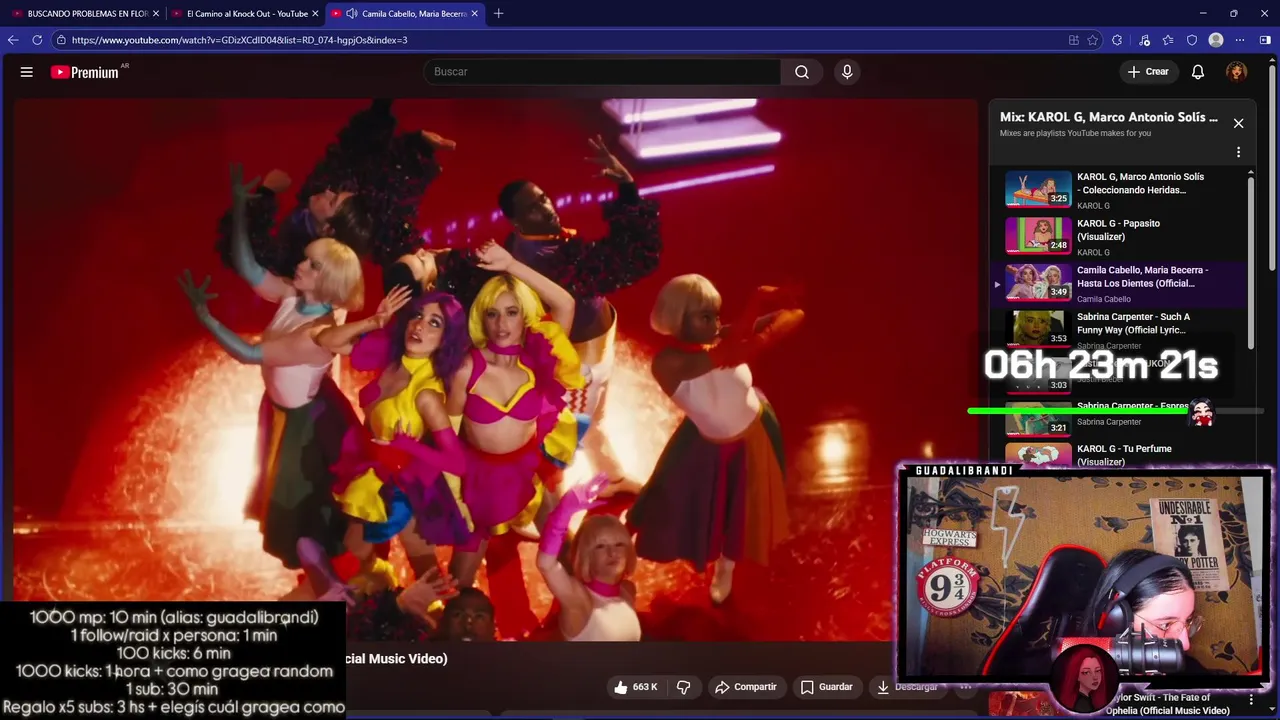The height and width of the screenshot is (720, 1280).
Task: Open the browser extensions puzzle icon
Action: pos(1117,40)
